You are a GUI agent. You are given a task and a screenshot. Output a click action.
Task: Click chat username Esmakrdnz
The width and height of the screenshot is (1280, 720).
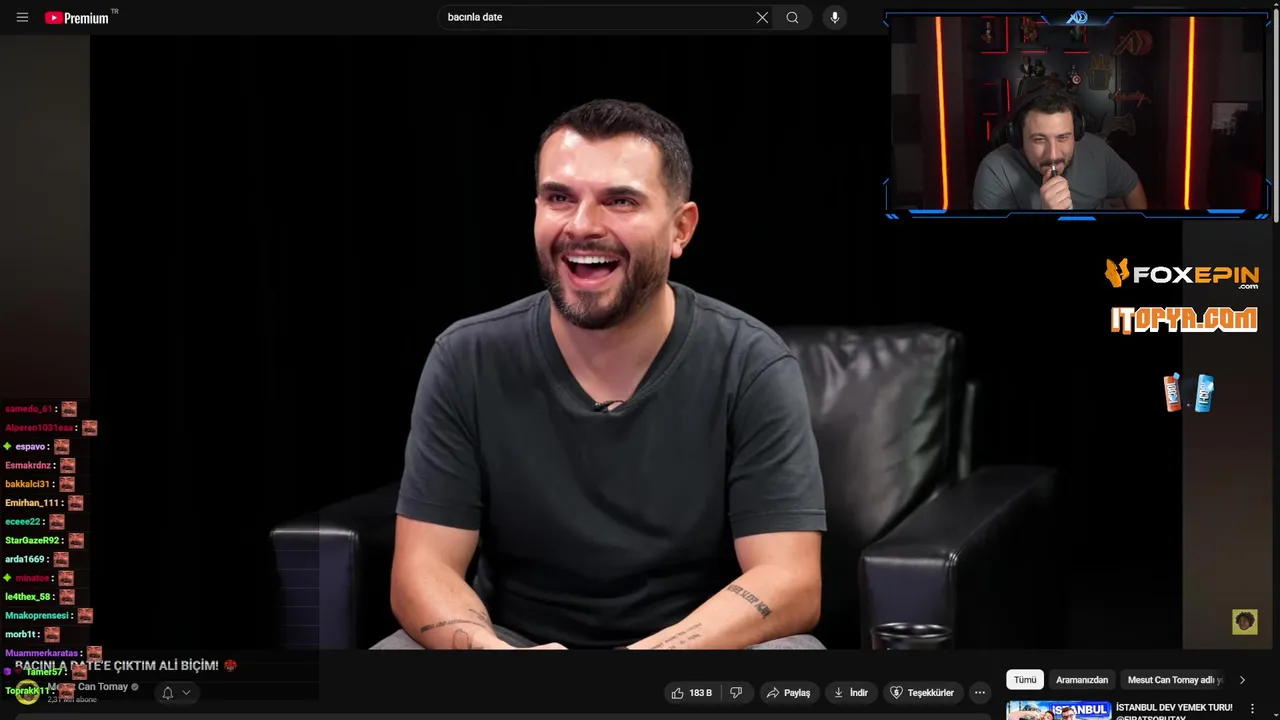[28, 466]
